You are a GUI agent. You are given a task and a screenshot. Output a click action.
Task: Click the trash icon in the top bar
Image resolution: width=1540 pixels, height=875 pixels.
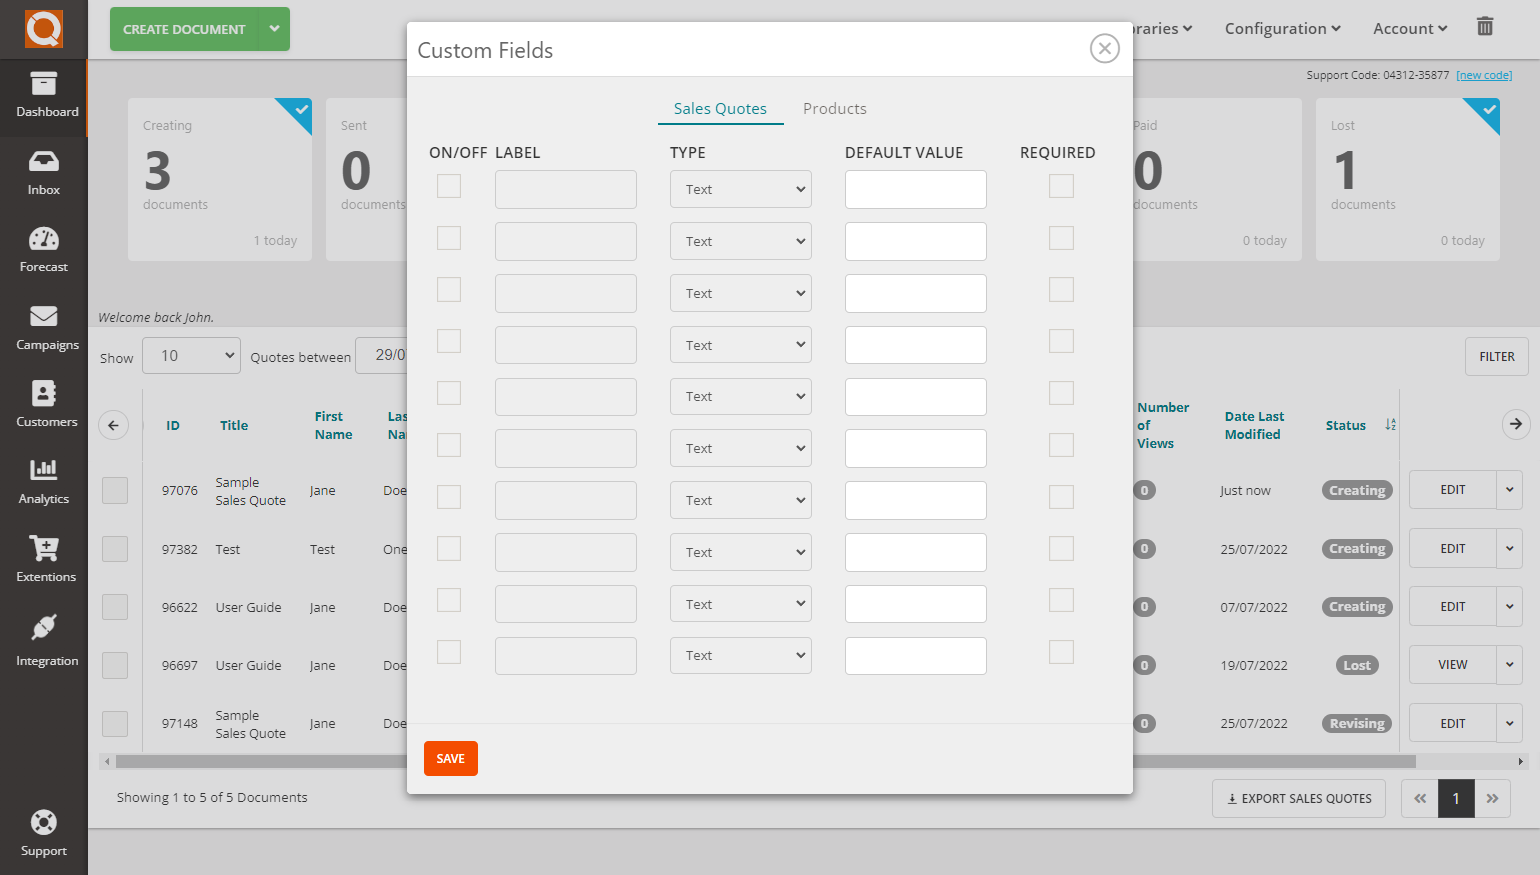pos(1485,27)
